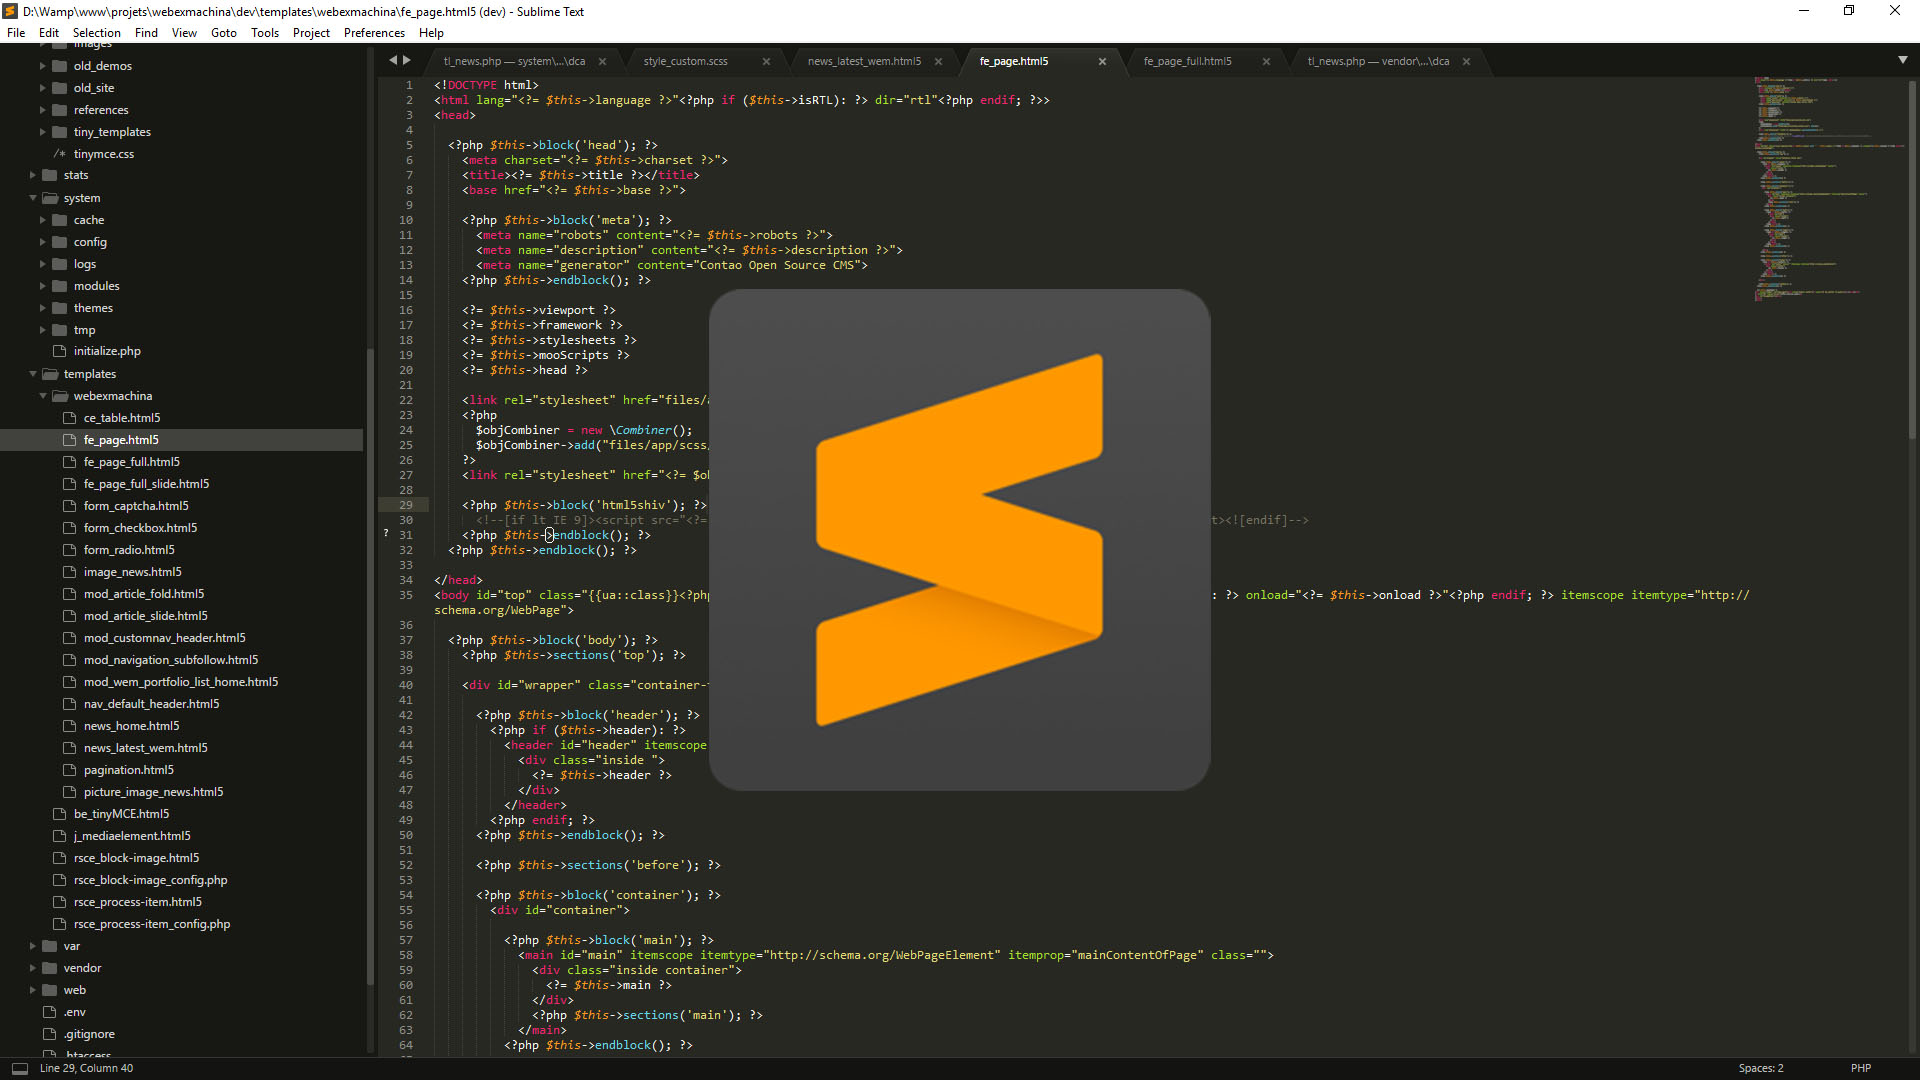Open the File menu
The width and height of the screenshot is (1920, 1080).
coord(16,33)
